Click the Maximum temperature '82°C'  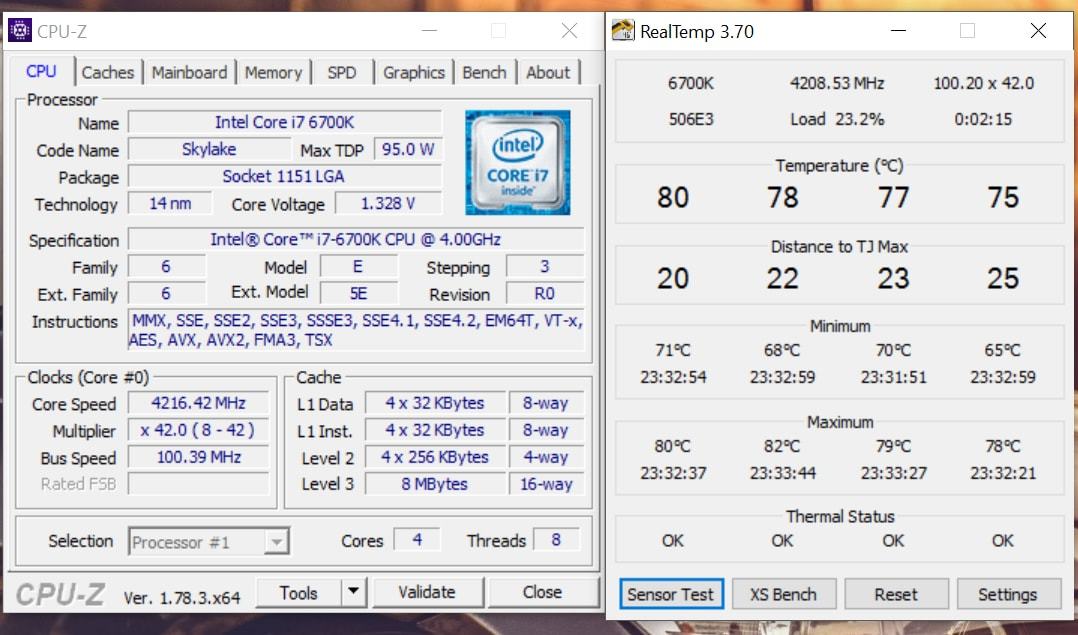coord(782,447)
